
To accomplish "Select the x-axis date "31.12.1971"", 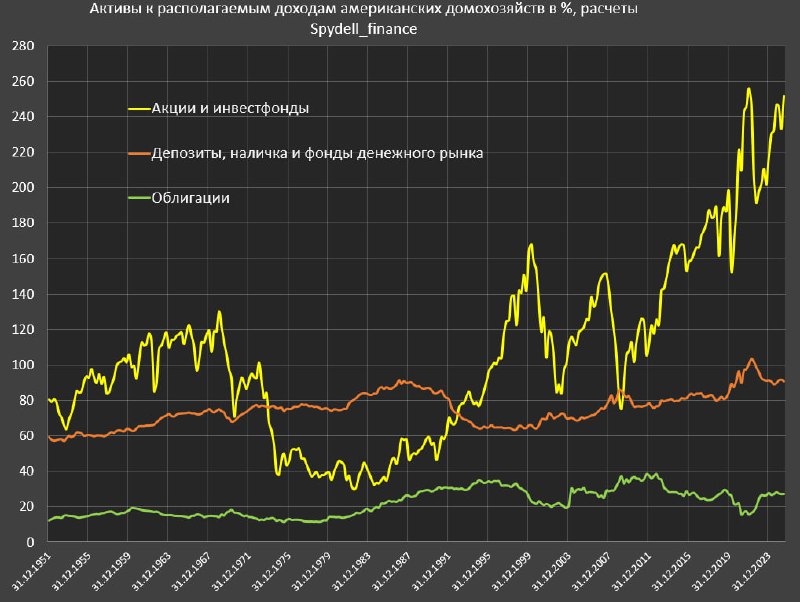I will (231, 571).
